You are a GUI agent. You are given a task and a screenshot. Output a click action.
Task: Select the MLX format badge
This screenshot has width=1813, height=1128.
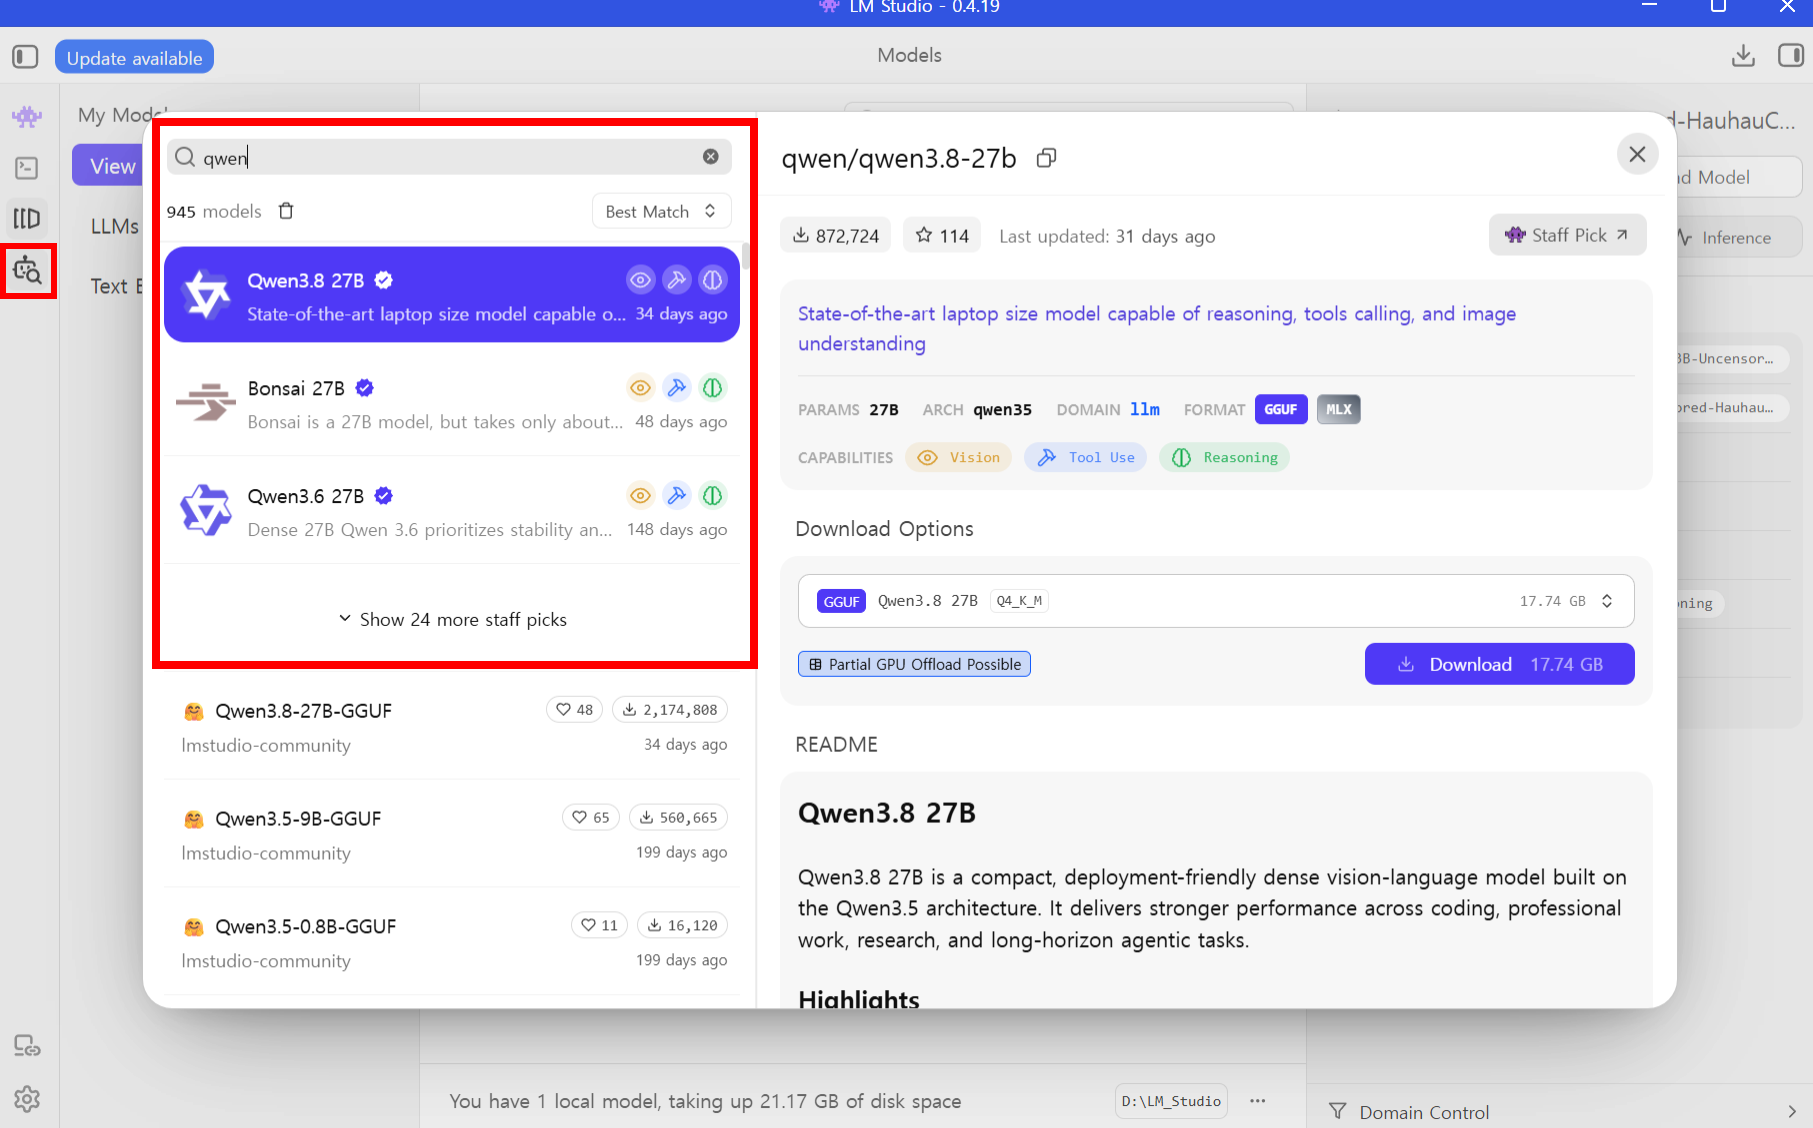(x=1339, y=410)
